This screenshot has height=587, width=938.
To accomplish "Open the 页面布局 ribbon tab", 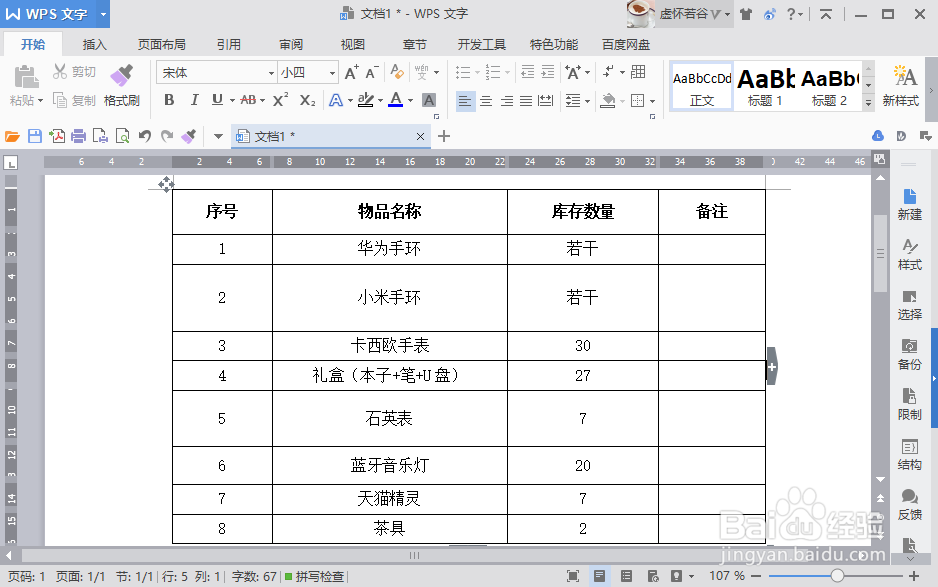I will pos(162,44).
